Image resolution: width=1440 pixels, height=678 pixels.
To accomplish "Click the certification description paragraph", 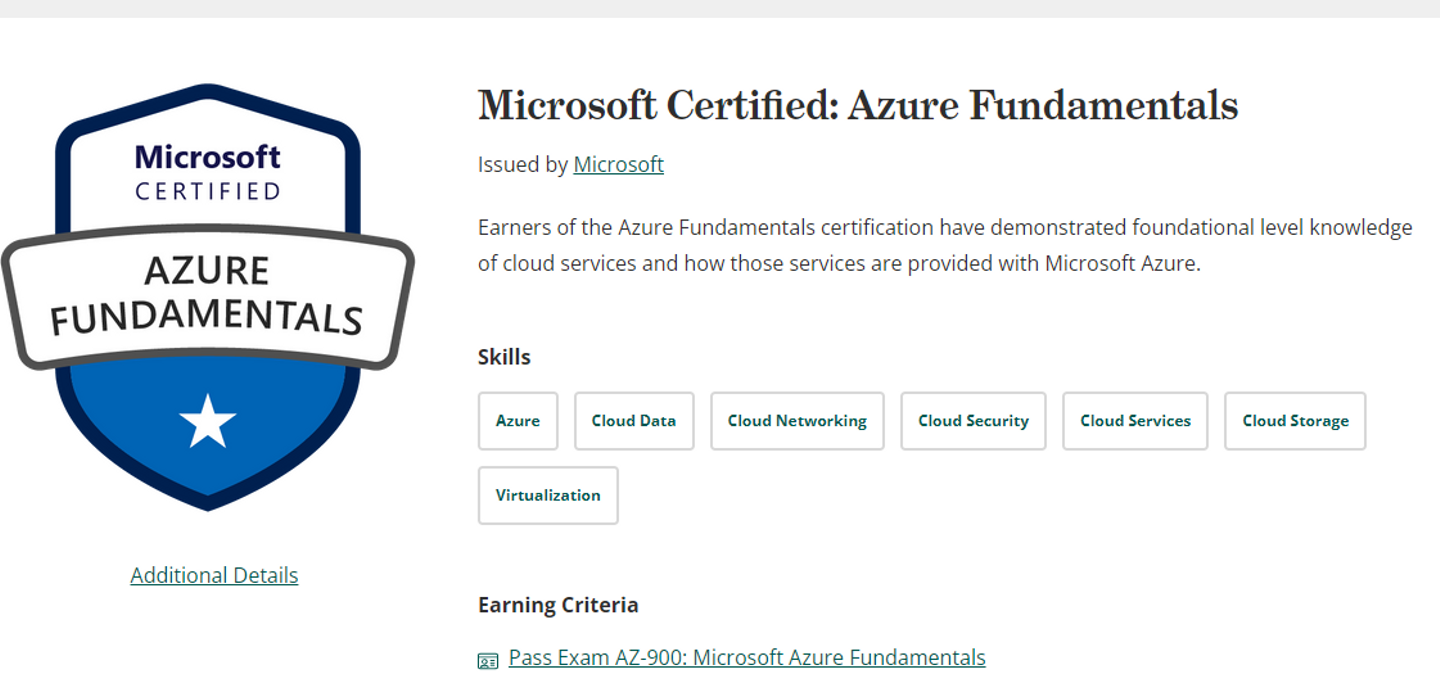I will coord(944,245).
